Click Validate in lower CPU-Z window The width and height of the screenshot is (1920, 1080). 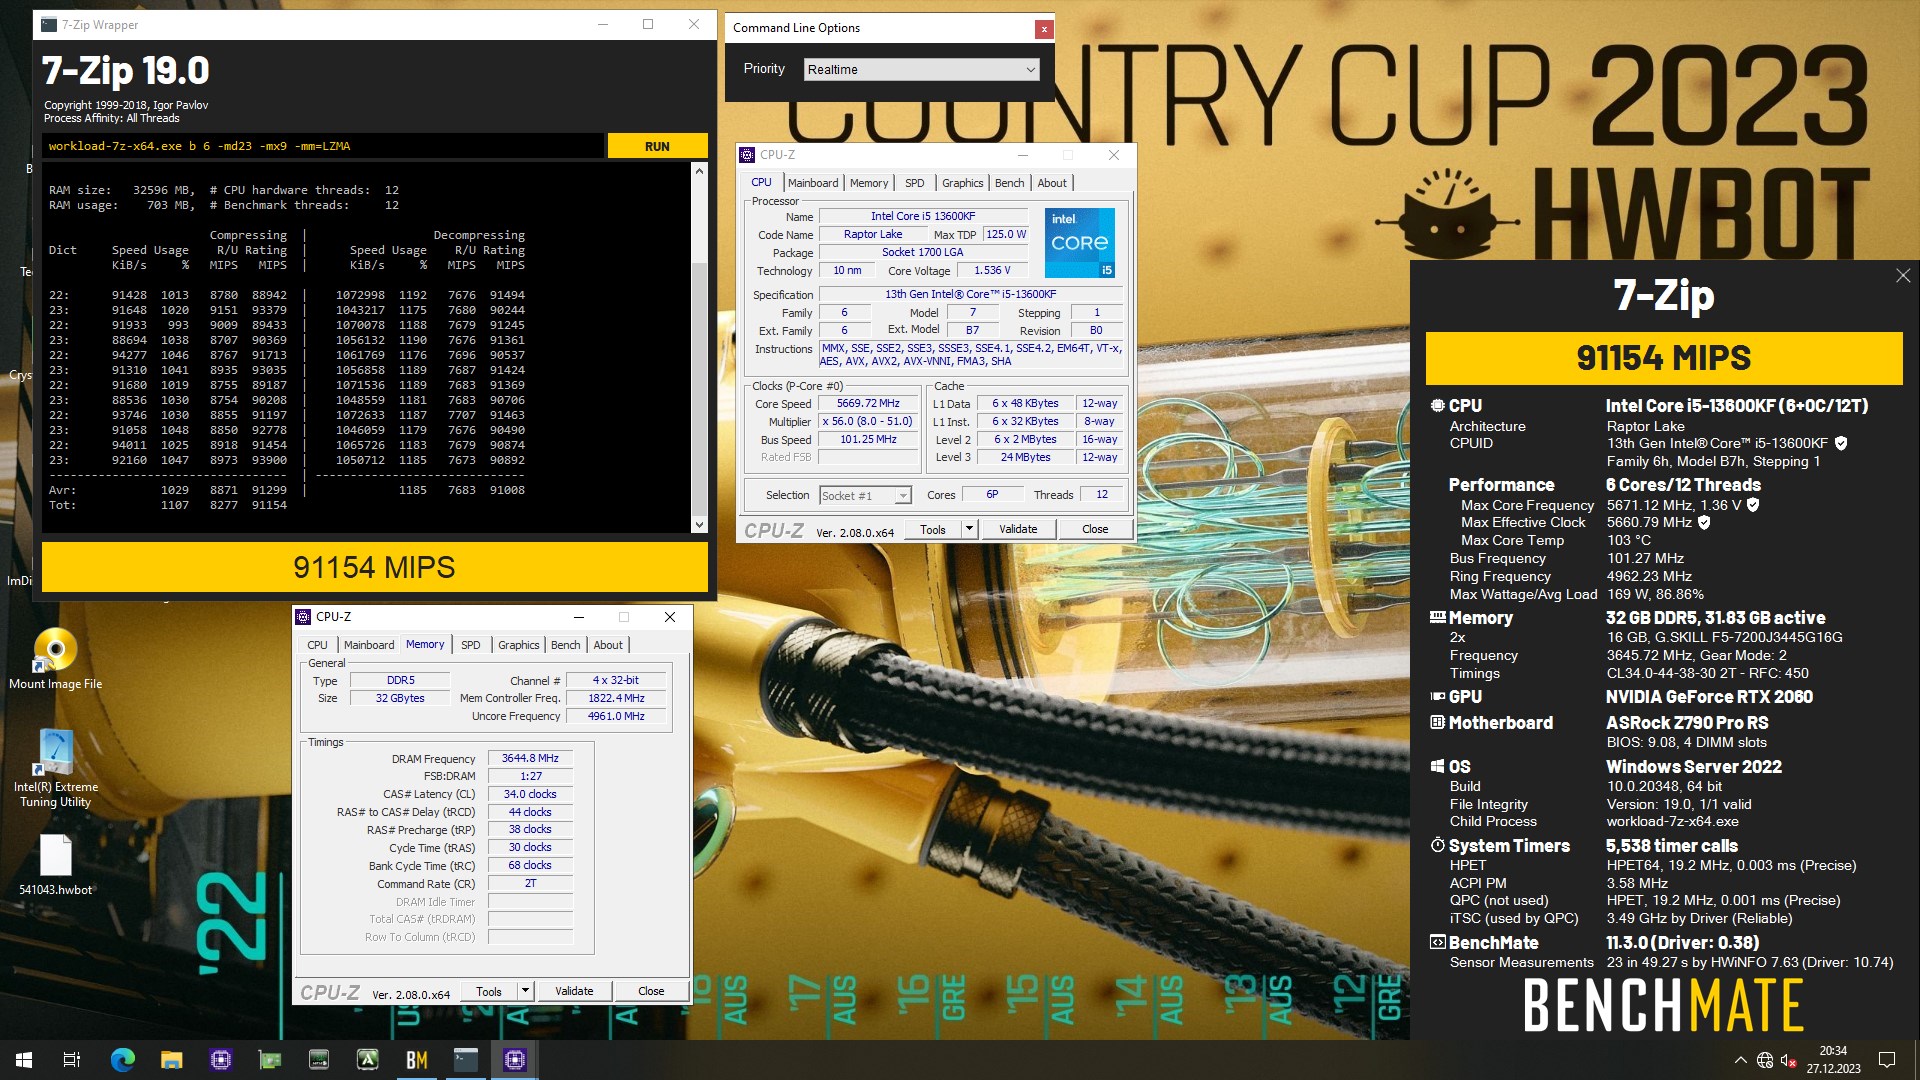point(574,991)
